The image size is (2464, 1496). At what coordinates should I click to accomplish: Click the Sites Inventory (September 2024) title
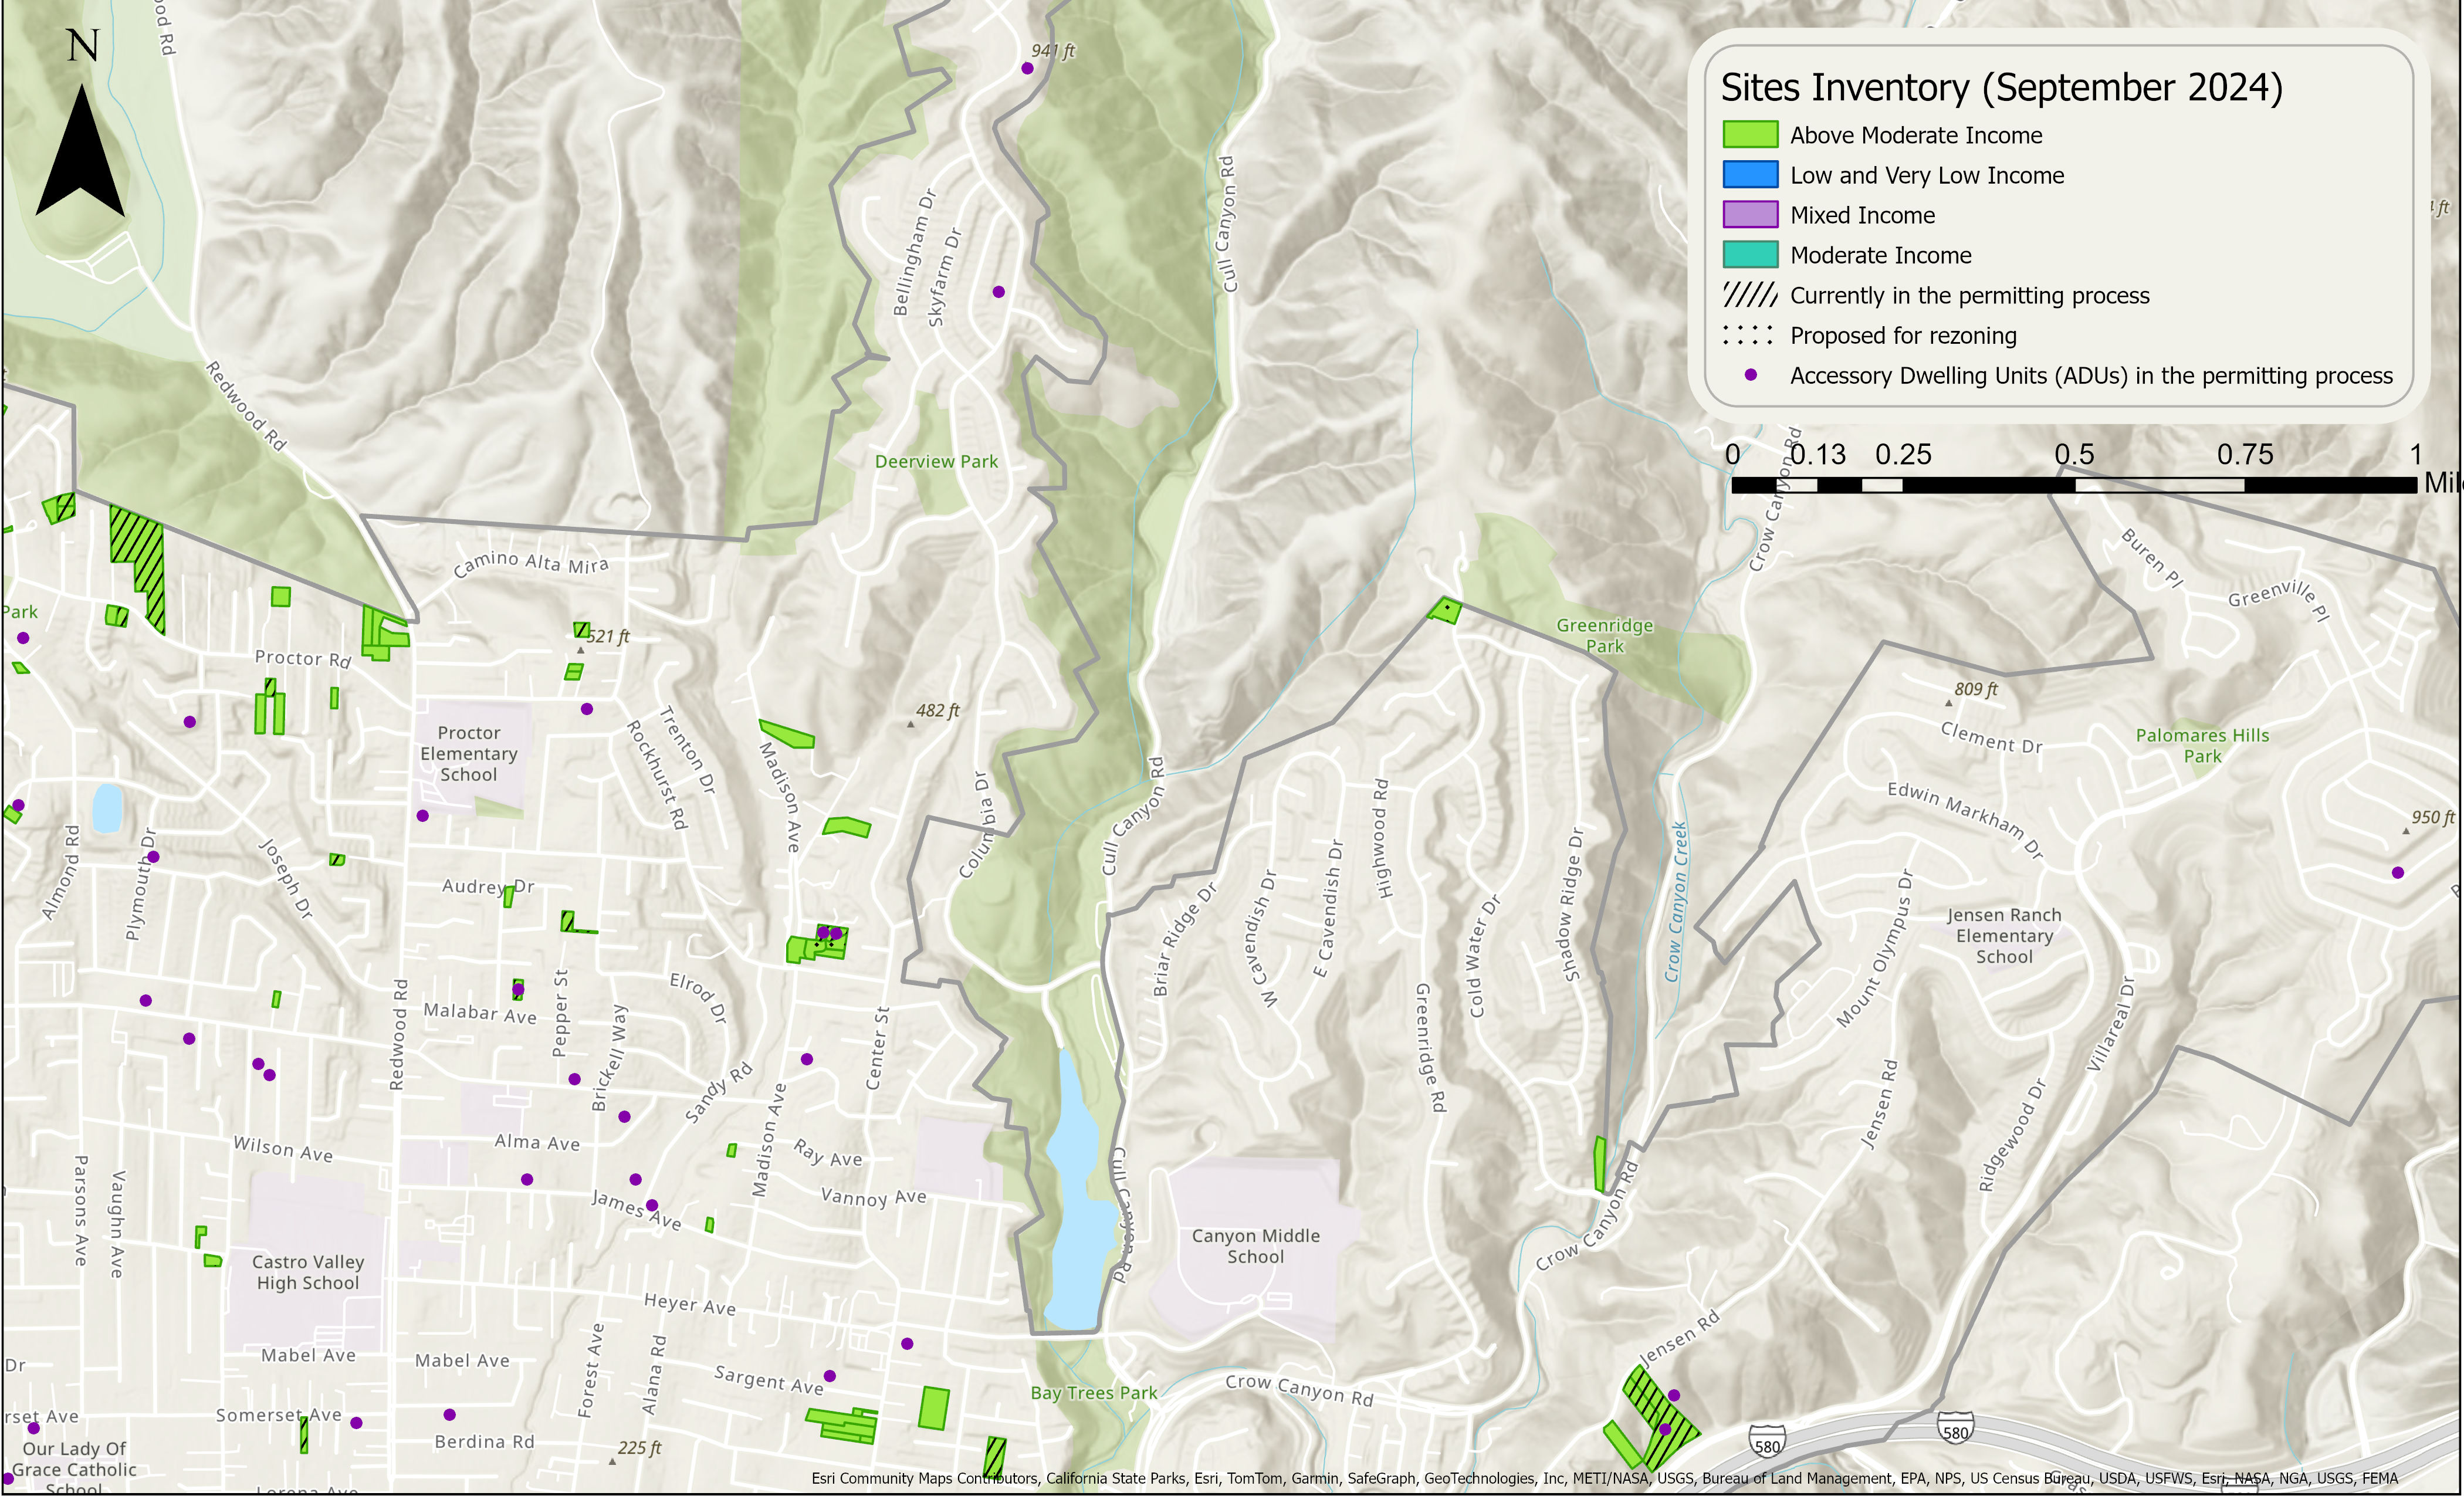pyautogui.click(x=2001, y=88)
